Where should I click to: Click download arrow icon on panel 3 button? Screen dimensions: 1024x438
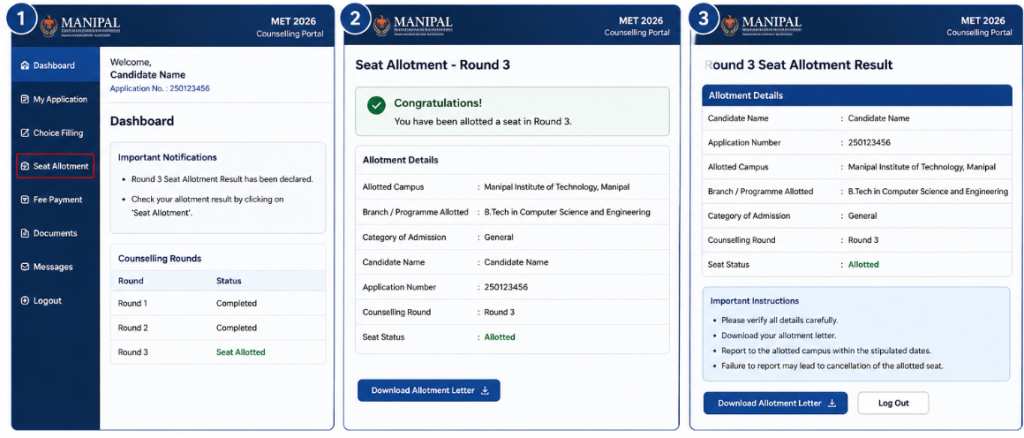[x=832, y=403]
